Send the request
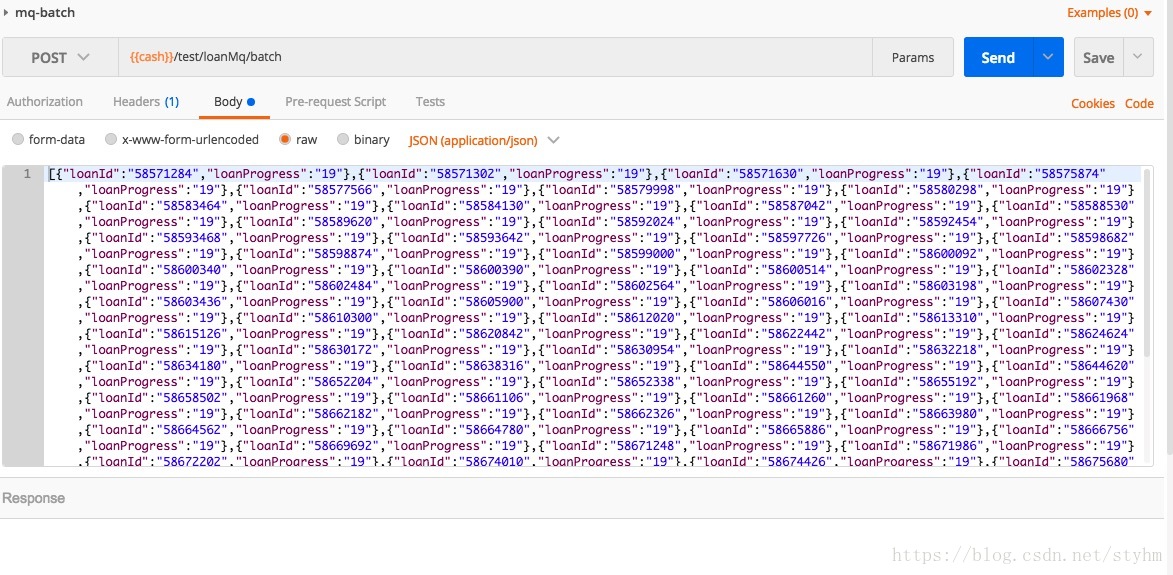Image resolution: width=1173 pixels, height=575 pixels. tap(998, 58)
